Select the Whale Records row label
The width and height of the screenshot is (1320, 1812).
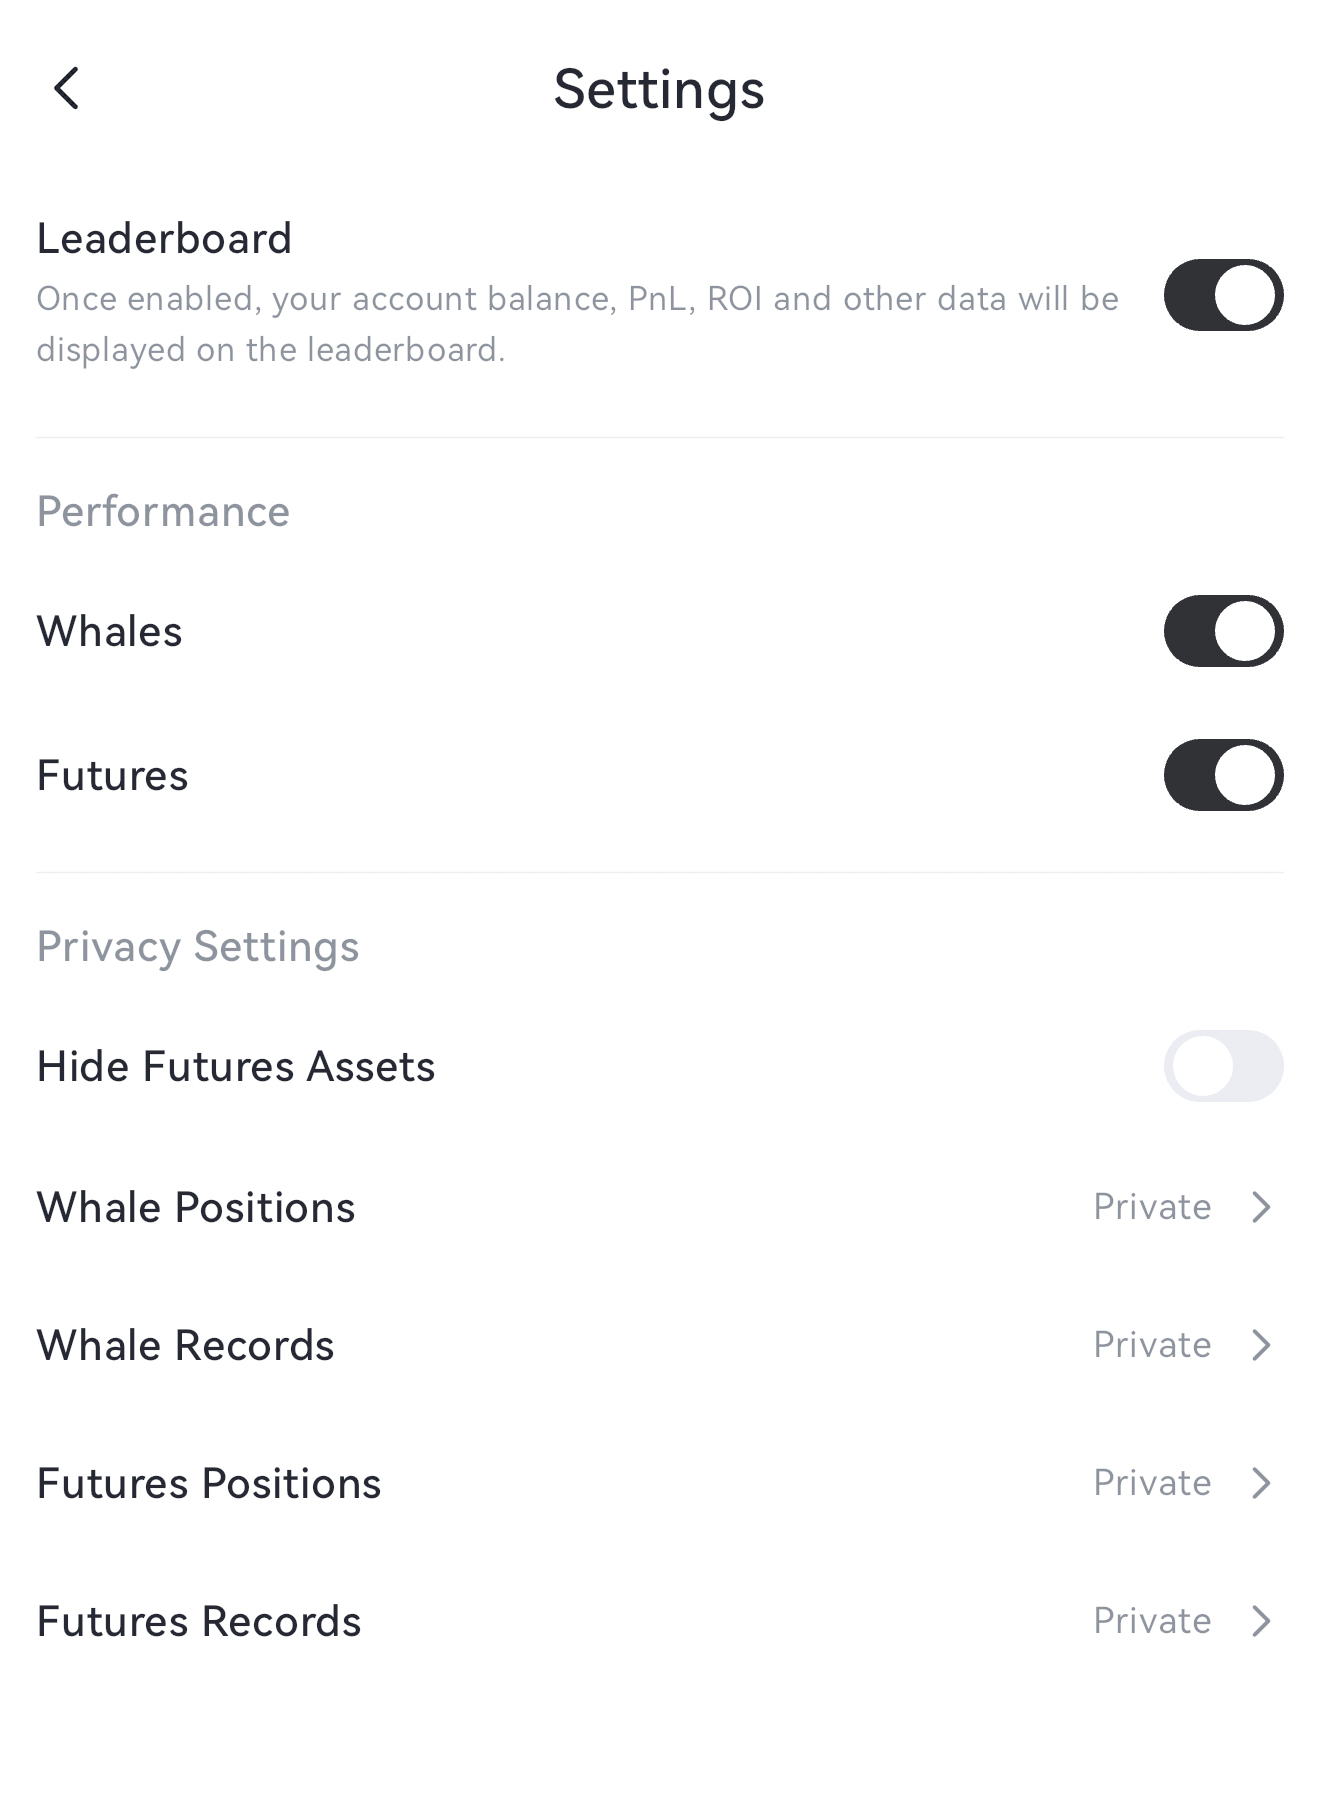click(186, 1345)
